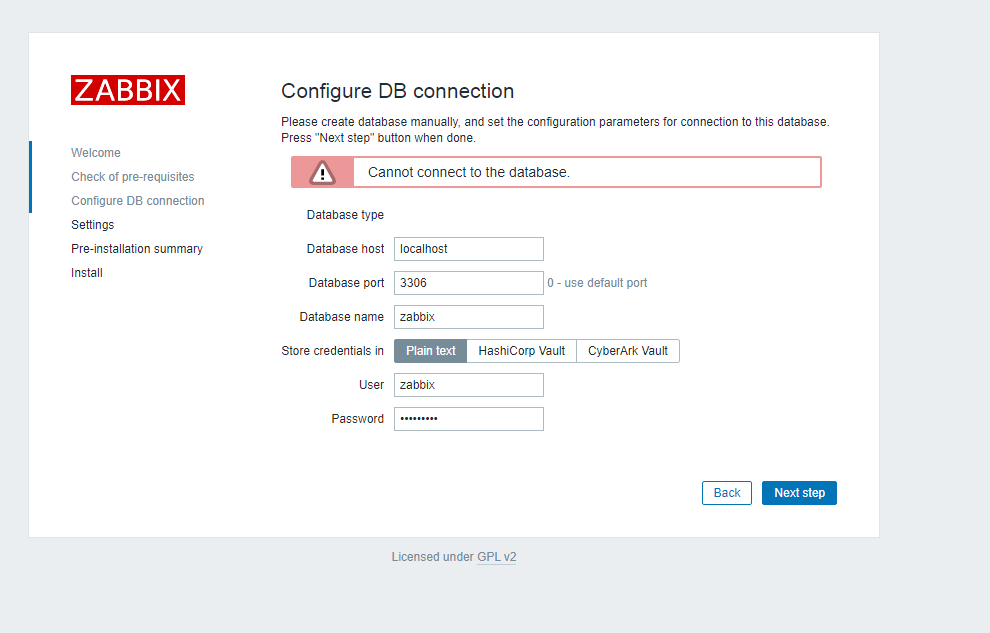Viewport: 990px width, 633px height.
Task: Open the GPL v2 license link
Action: [497, 557]
